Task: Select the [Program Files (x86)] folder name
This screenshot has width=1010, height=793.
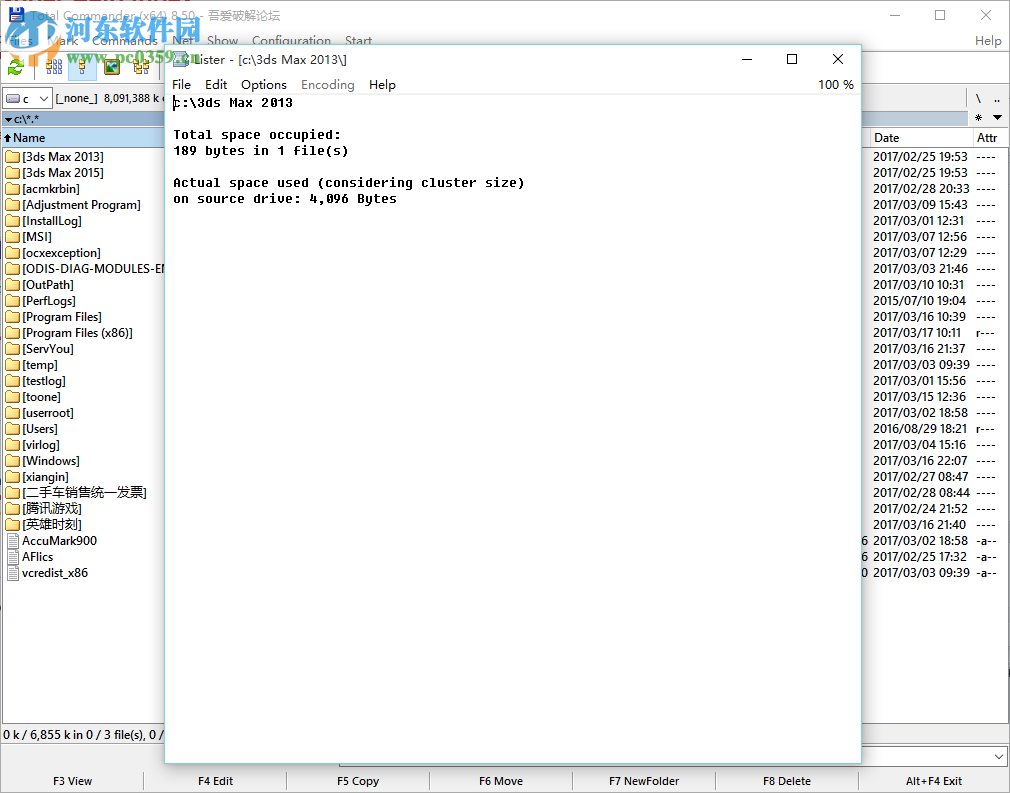Action: coord(77,333)
